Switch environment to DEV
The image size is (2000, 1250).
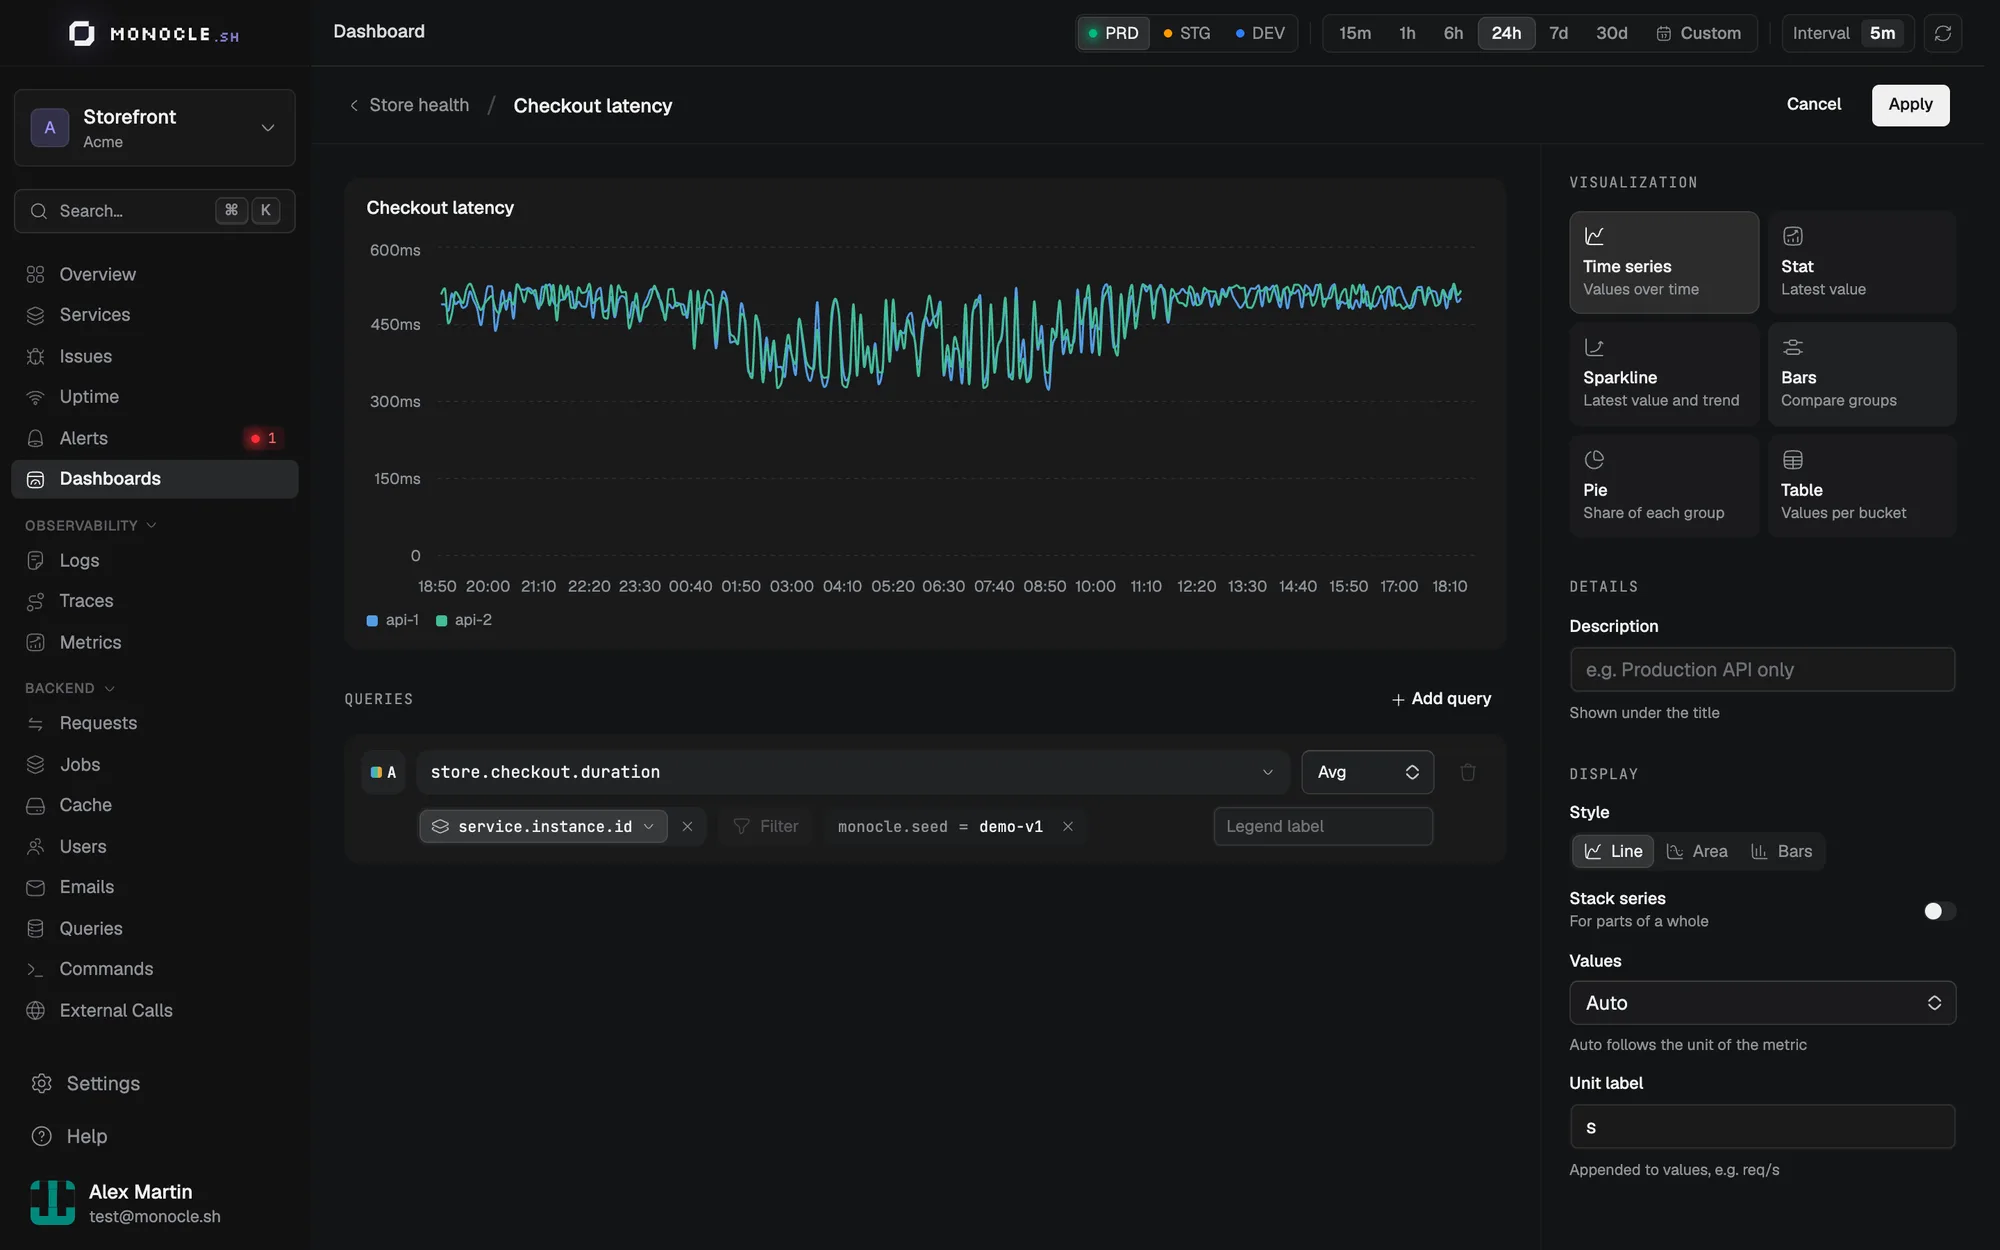[1260, 33]
